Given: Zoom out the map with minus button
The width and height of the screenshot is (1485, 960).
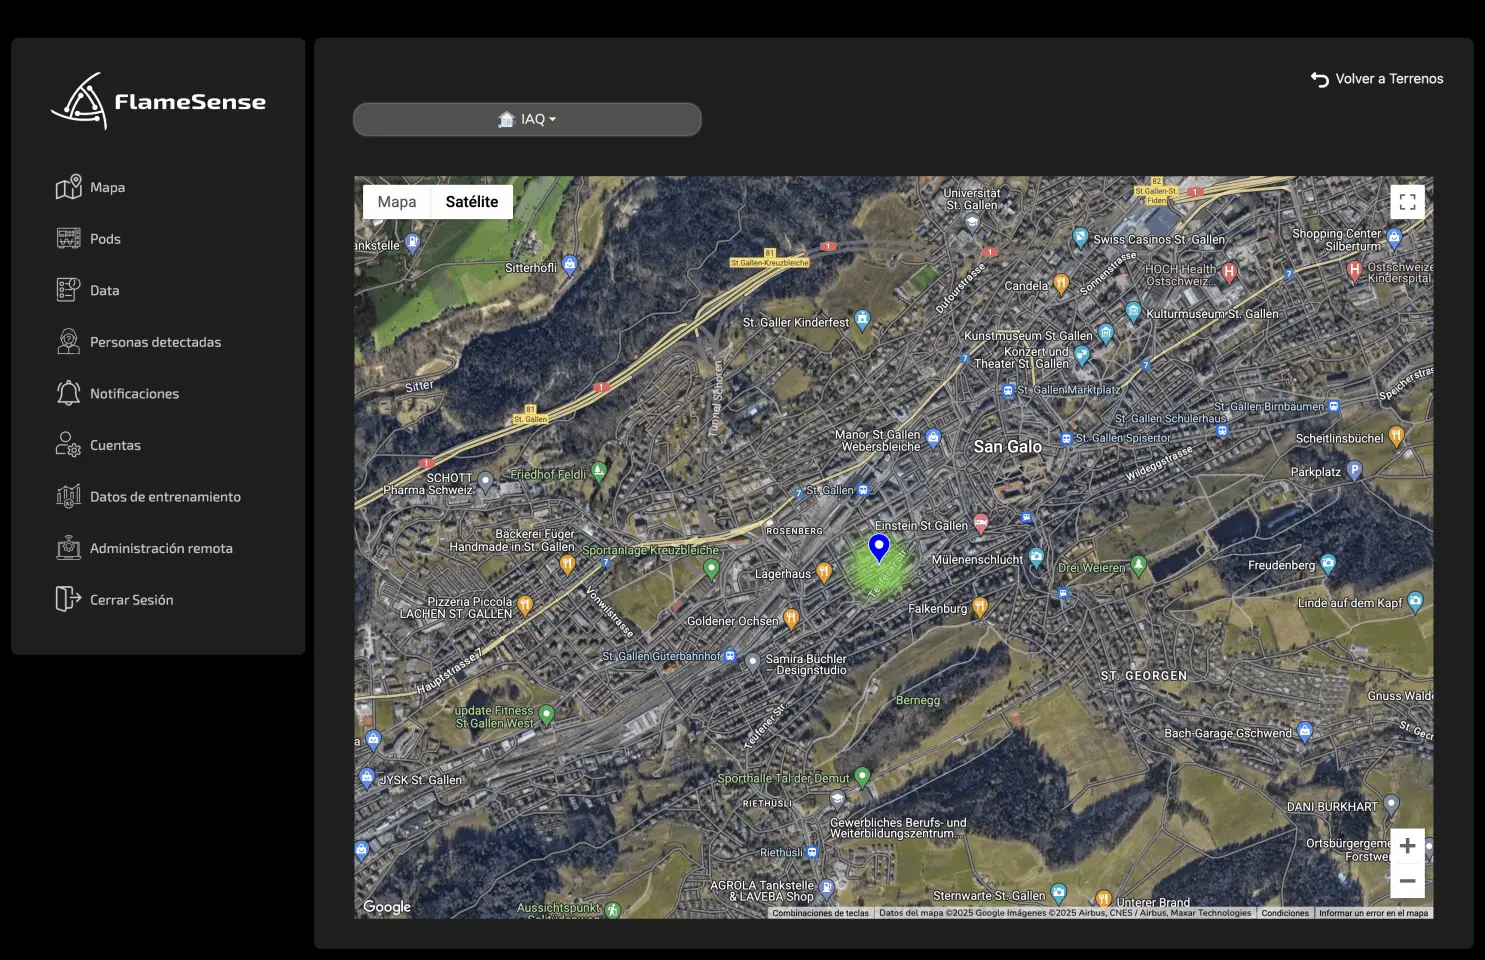Looking at the screenshot, I should (x=1407, y=881).
